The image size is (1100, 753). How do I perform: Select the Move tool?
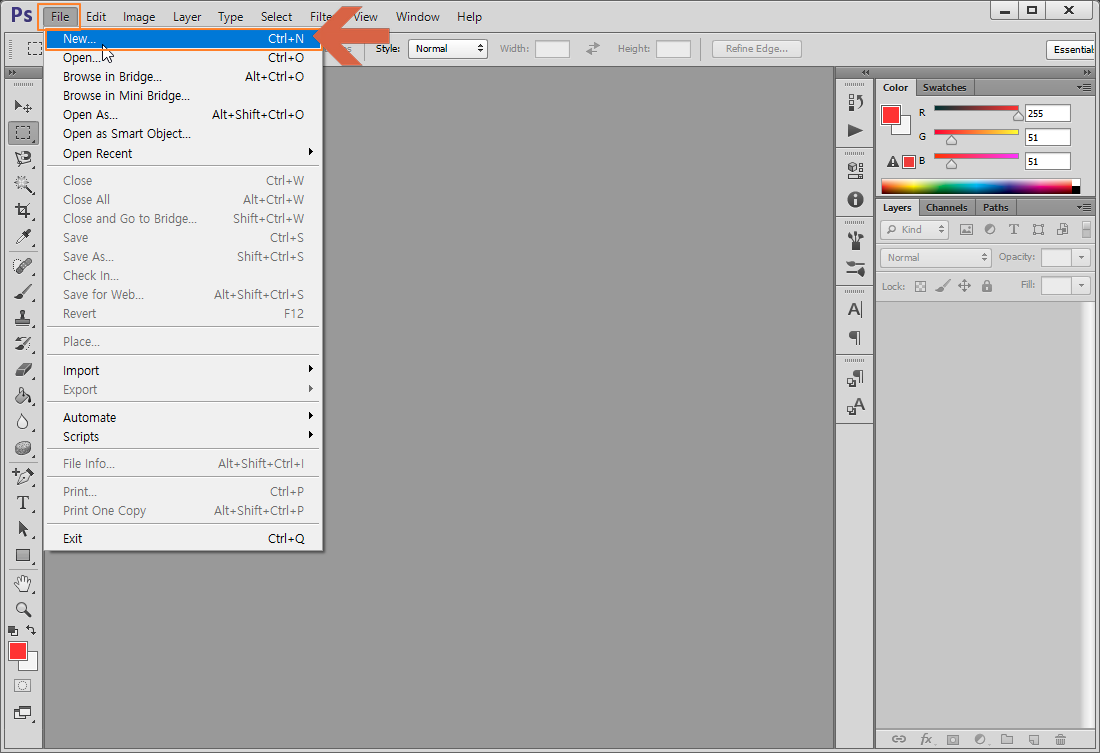click(x=23, y=106)
